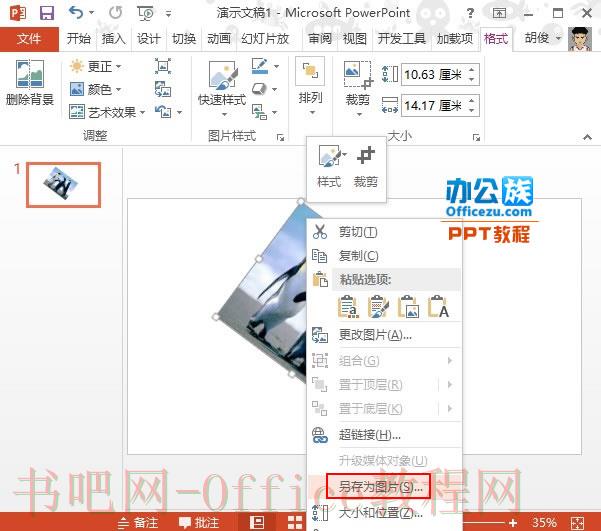Paste as picture icon

tap(408, 307)
